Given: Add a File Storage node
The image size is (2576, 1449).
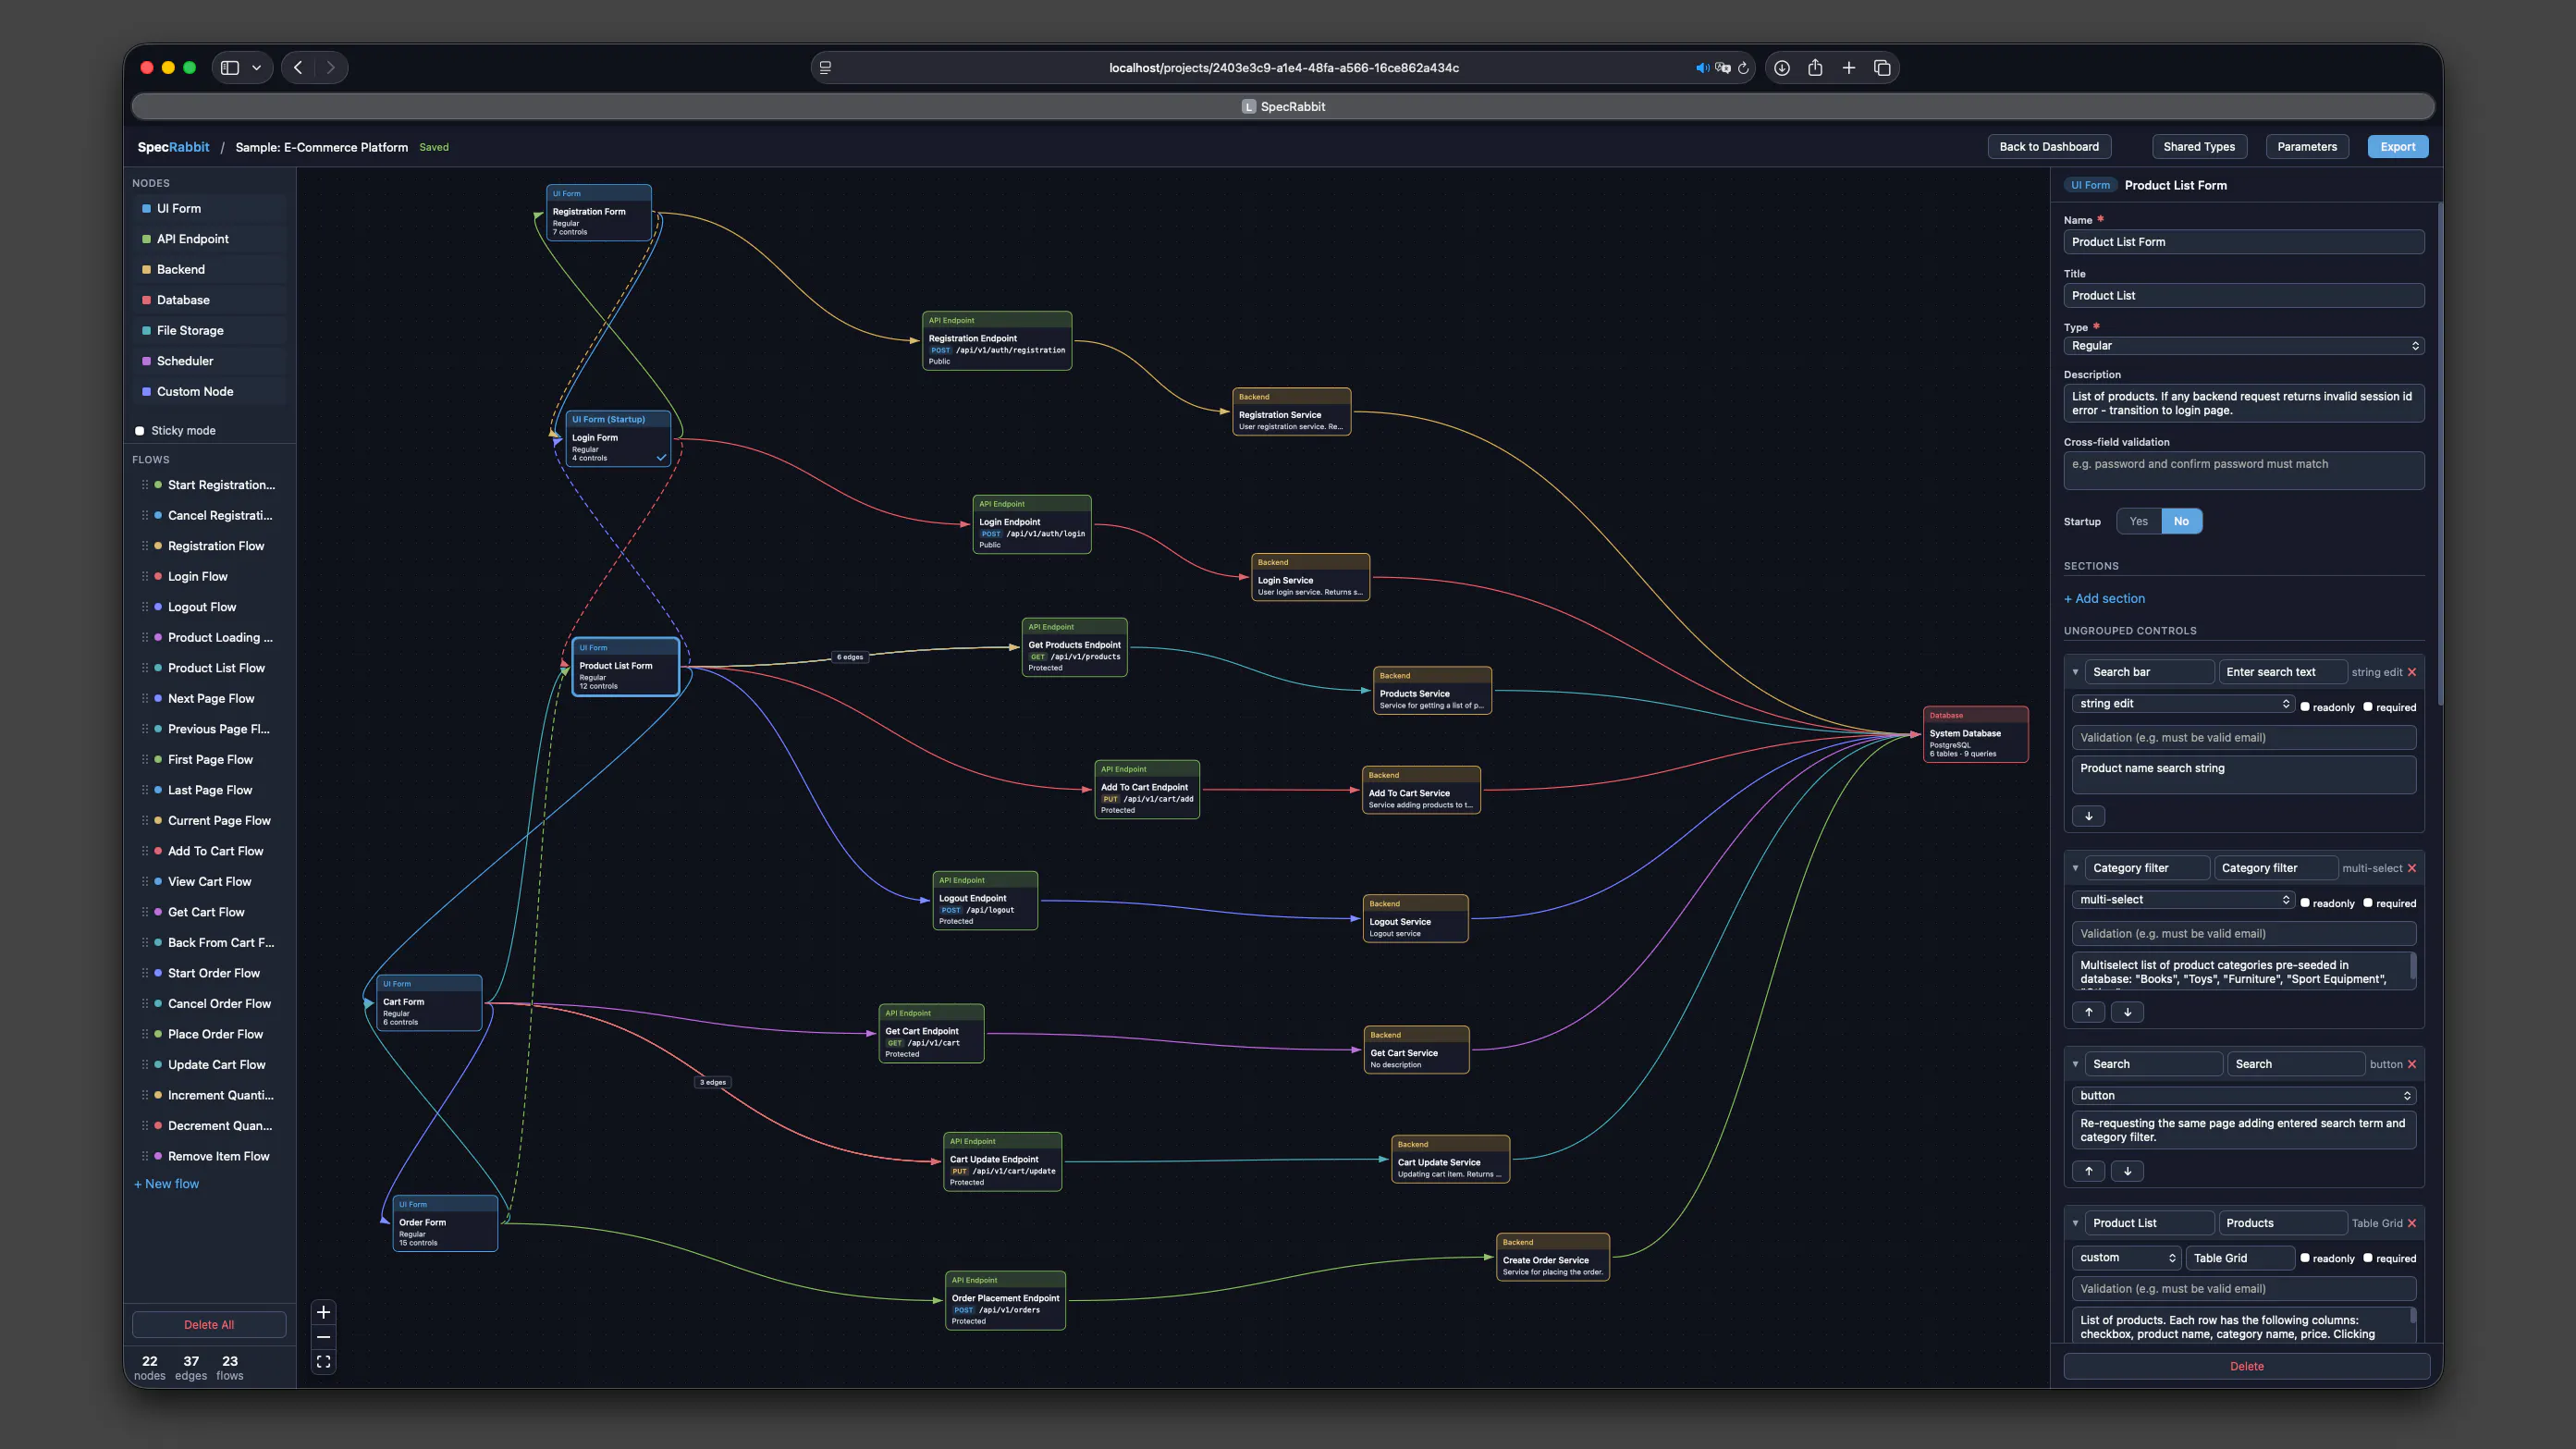Looking at the screenshot, I should coord(209,331).
